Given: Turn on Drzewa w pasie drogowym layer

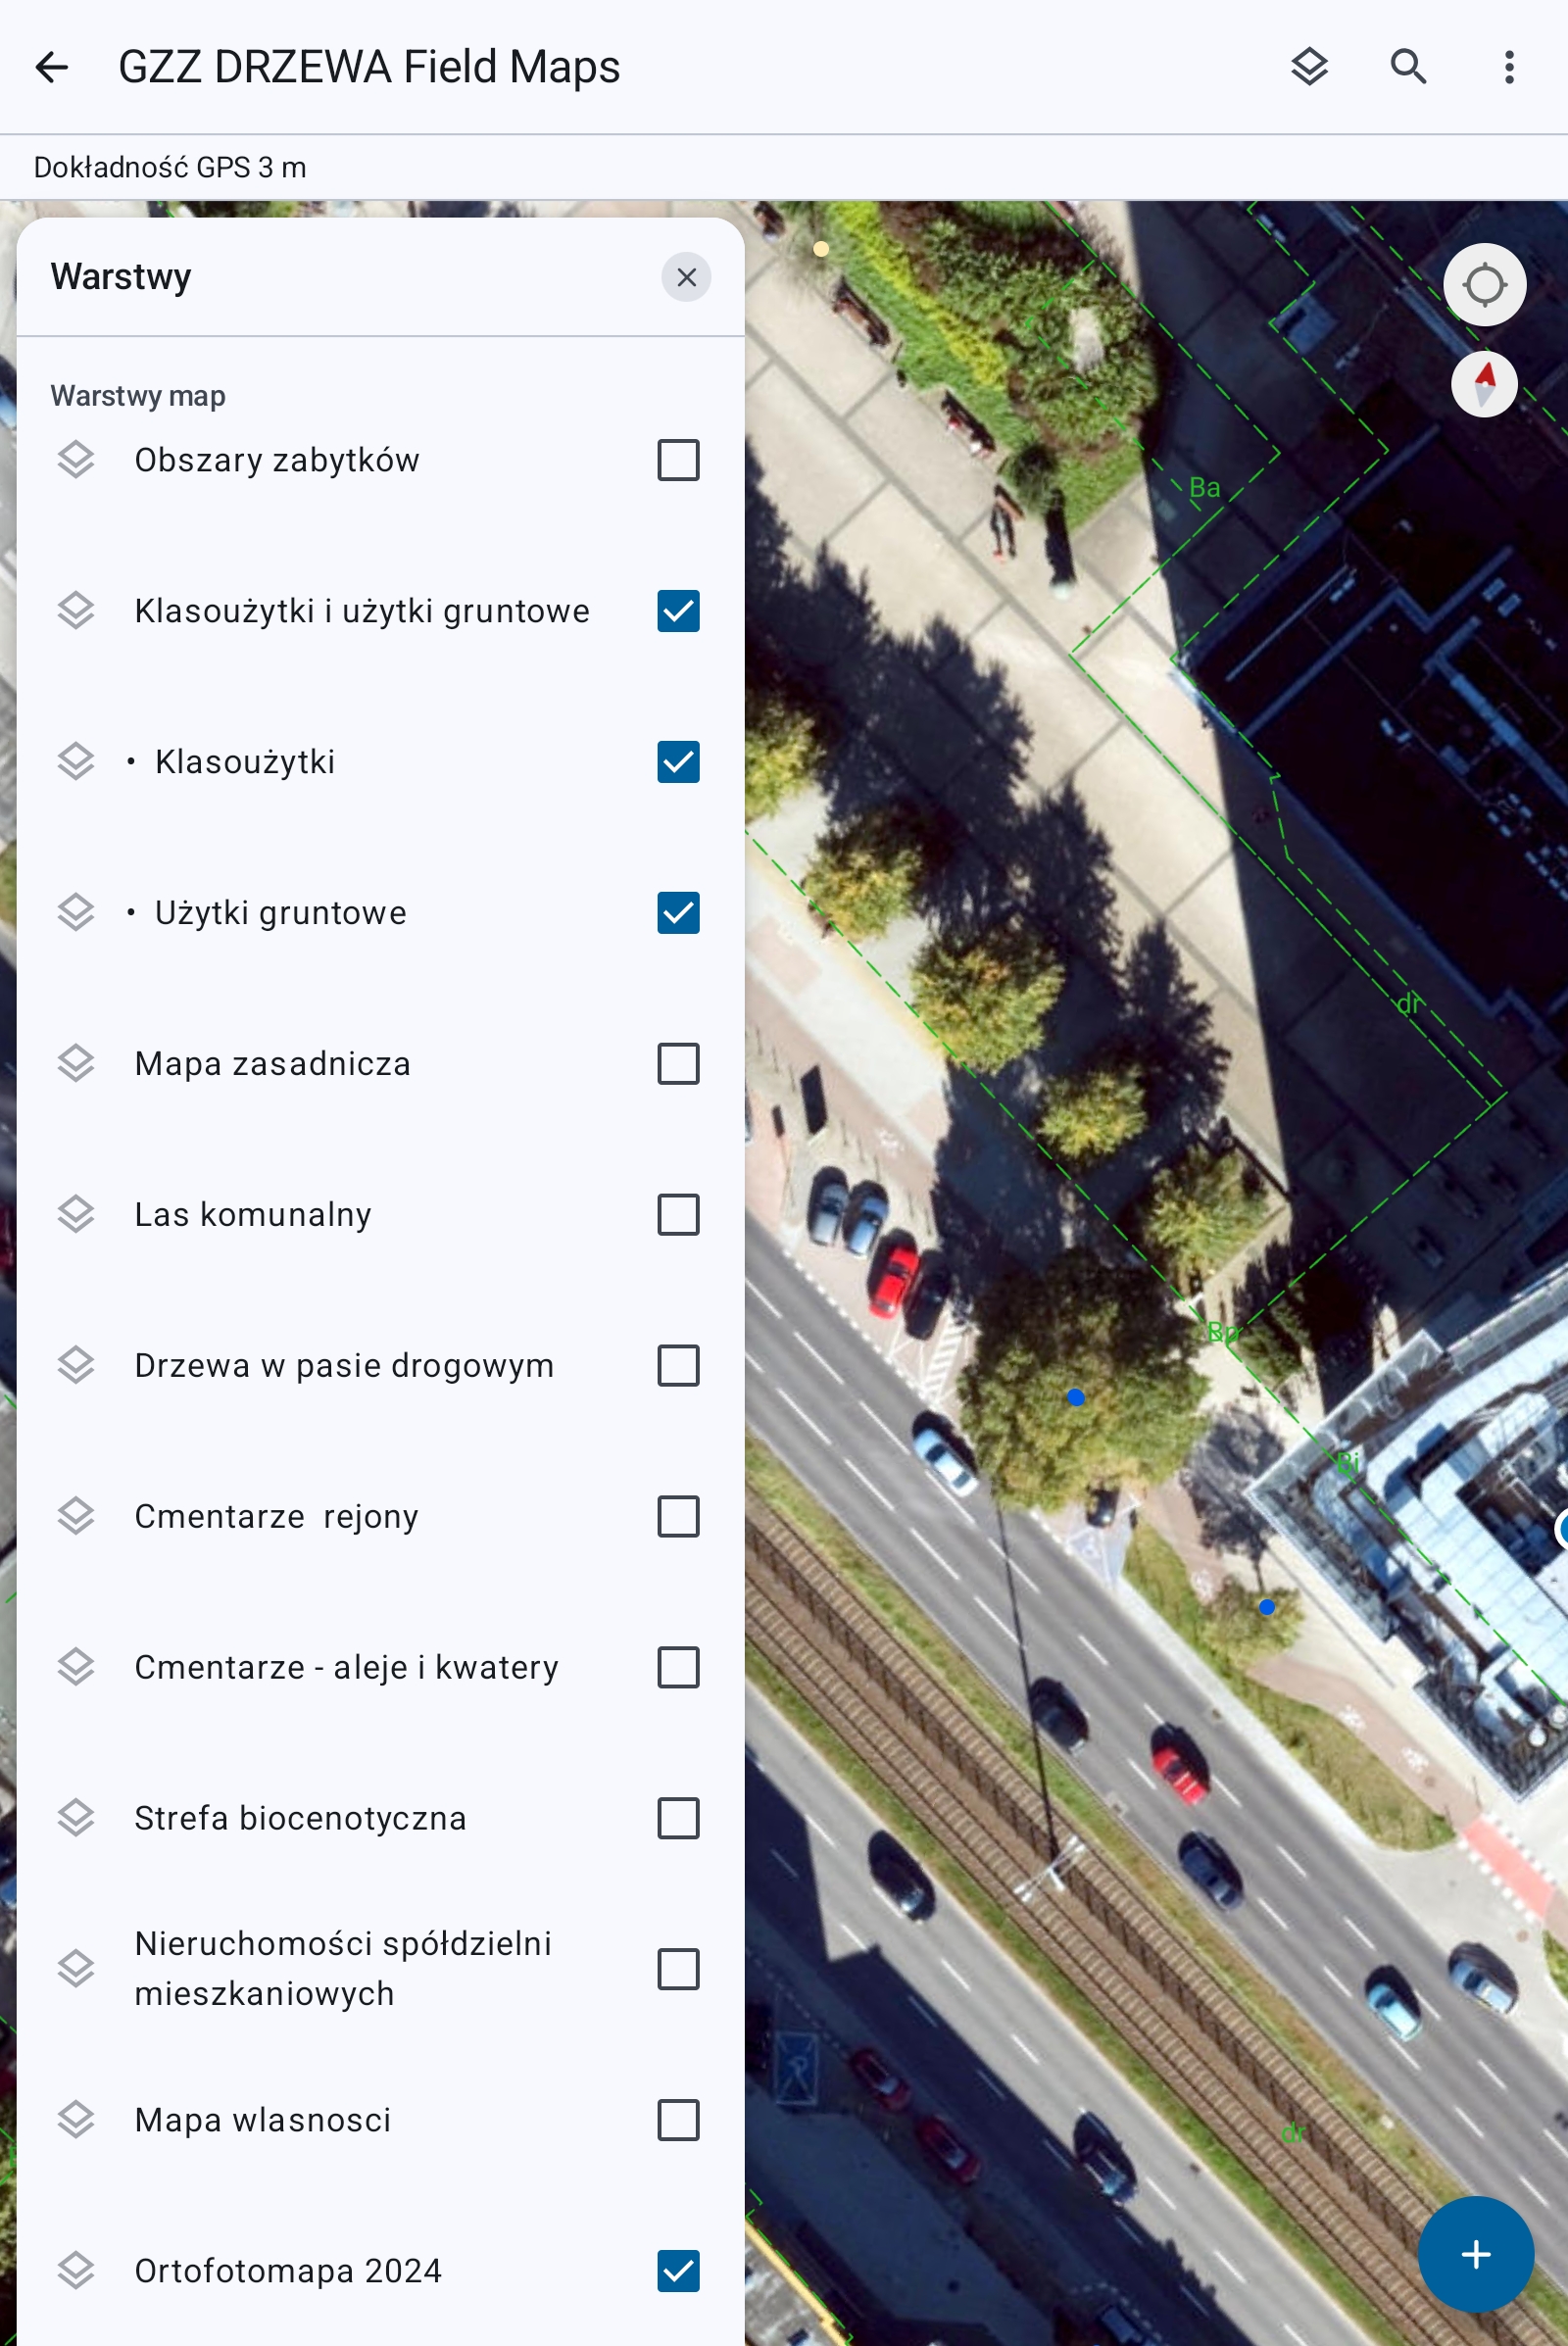Looking at the screenshot, I should (x=678, y=1365).
